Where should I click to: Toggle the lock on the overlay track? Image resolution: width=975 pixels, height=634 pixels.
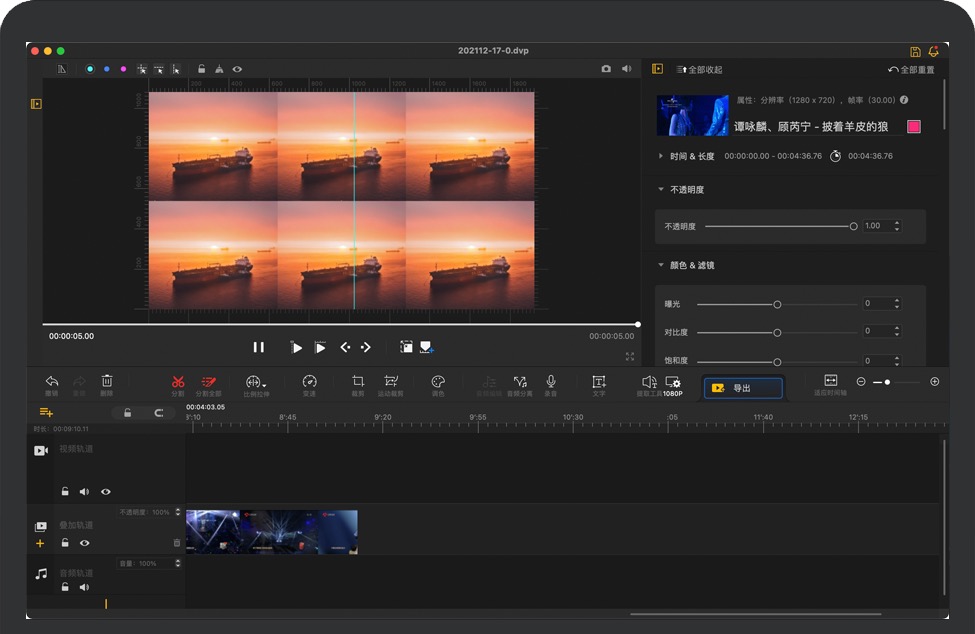(65, 543)
